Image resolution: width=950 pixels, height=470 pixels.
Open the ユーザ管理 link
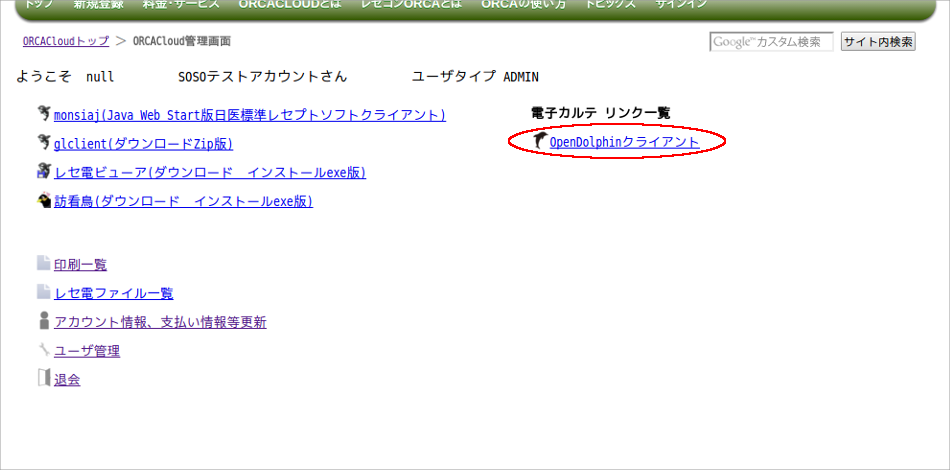(87, 351)
